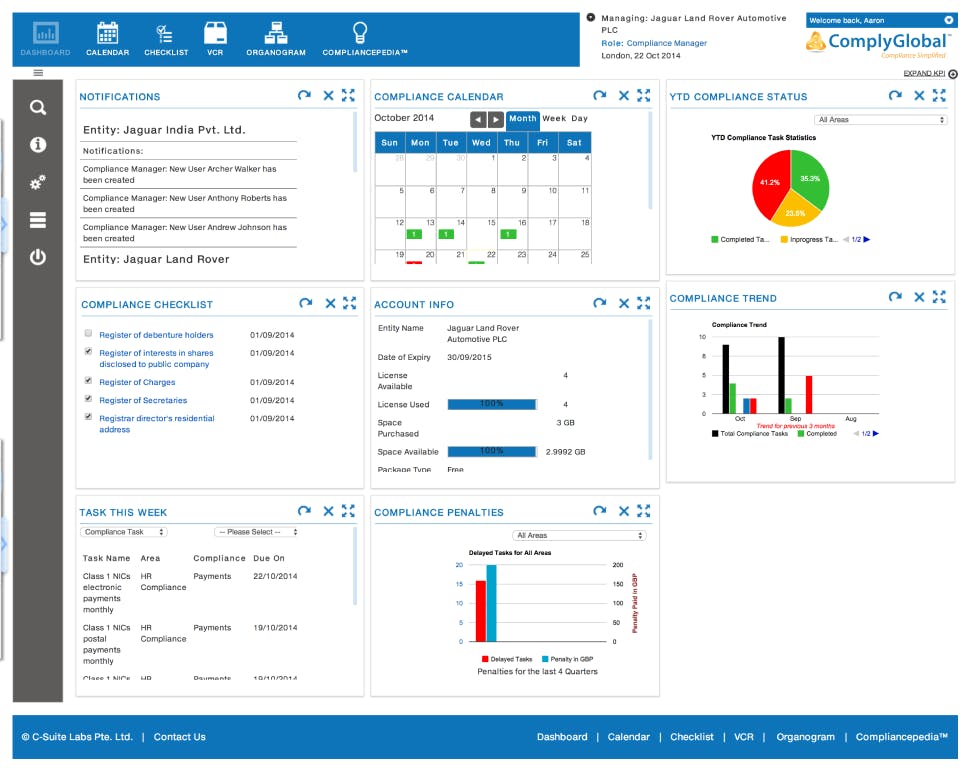Click the Account Info widget scrollbar

pyautogui.click(x=650, y=389)
